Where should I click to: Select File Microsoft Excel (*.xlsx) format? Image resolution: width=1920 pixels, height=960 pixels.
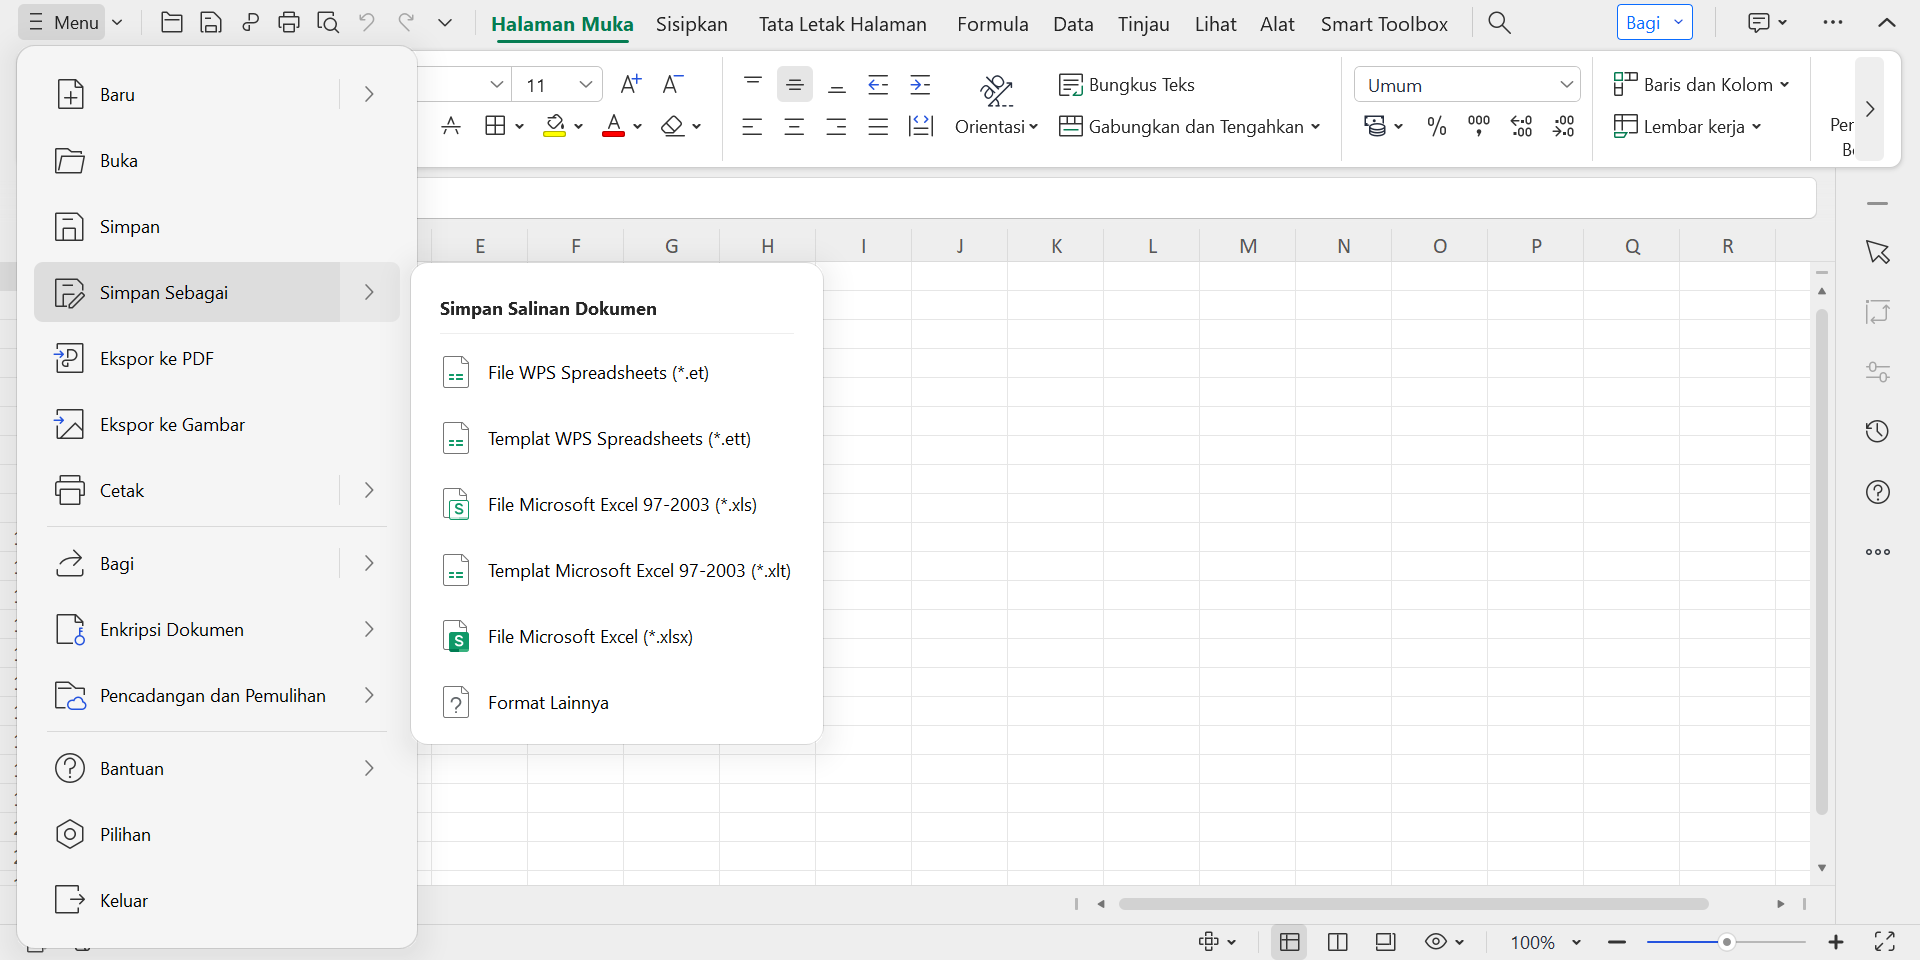(617, 637)
